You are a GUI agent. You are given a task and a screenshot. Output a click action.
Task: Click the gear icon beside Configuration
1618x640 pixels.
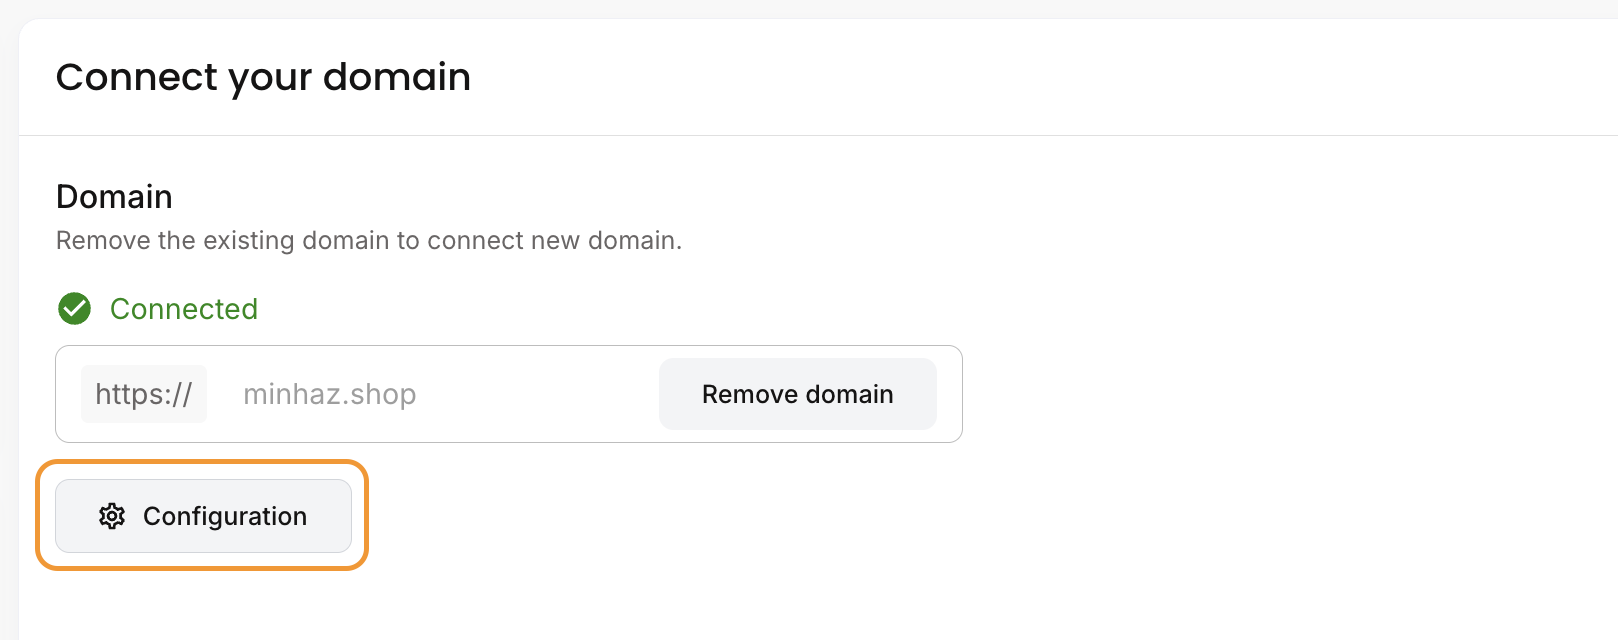pos(112,516)
